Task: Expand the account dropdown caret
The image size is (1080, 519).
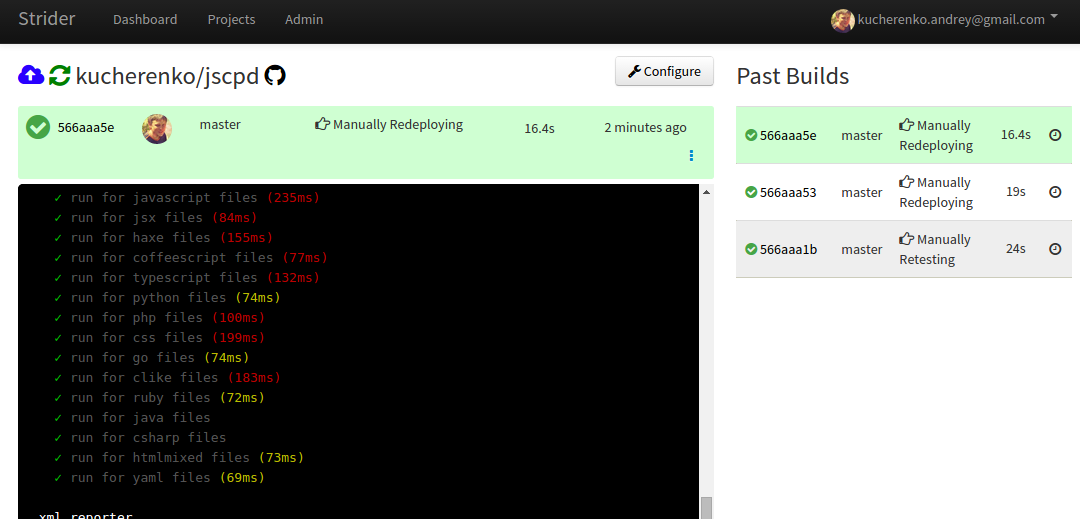Action: point(1054,18)
